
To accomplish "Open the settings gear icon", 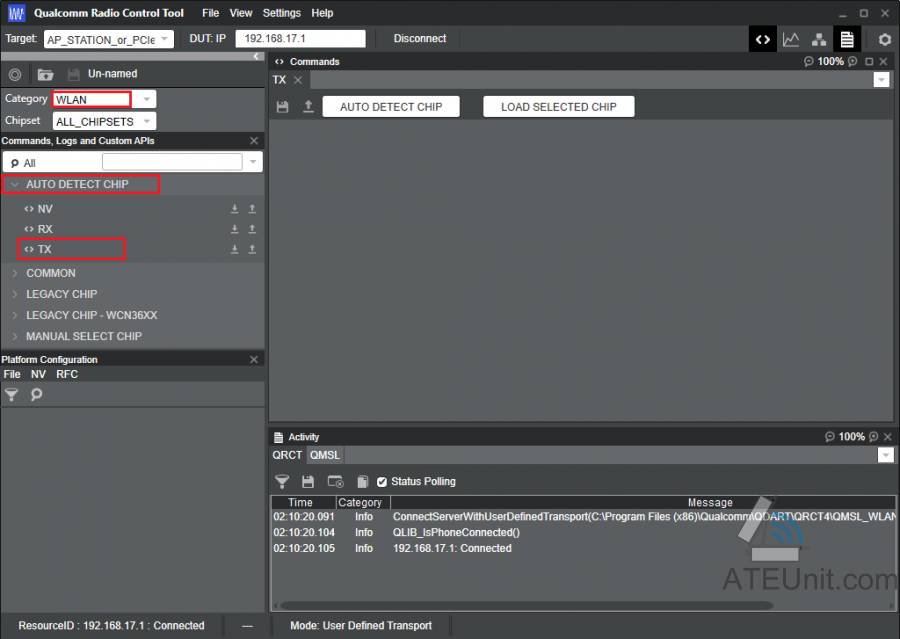I will (x=885, y=40).
